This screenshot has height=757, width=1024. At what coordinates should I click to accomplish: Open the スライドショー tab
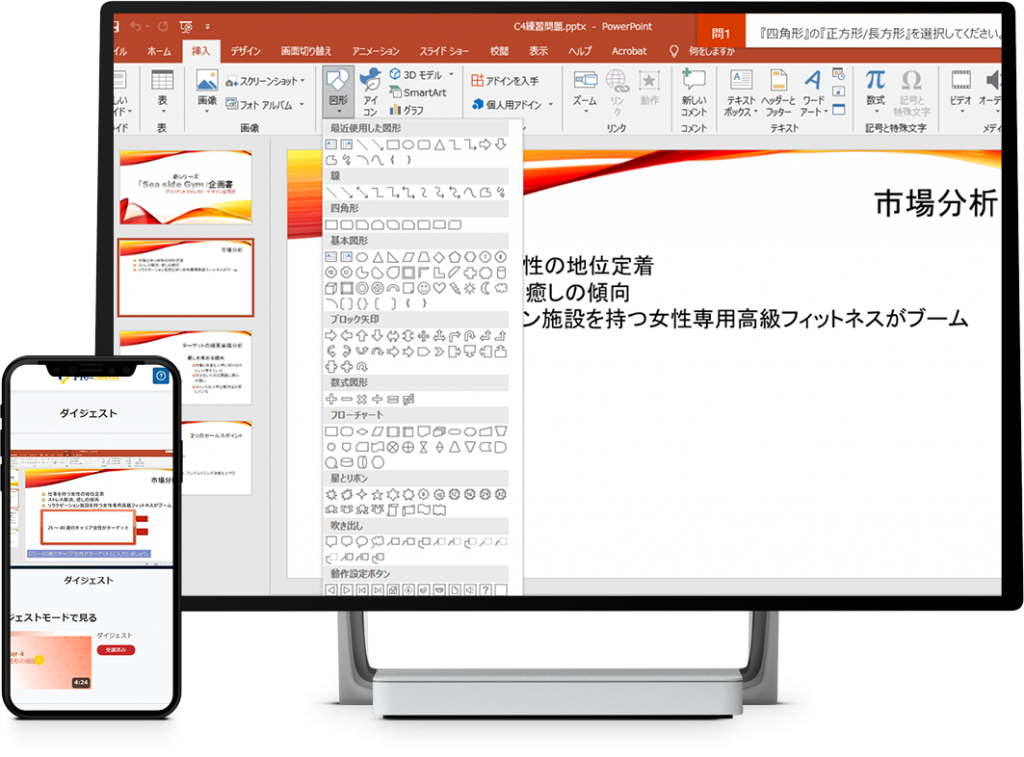pos(444,51)
